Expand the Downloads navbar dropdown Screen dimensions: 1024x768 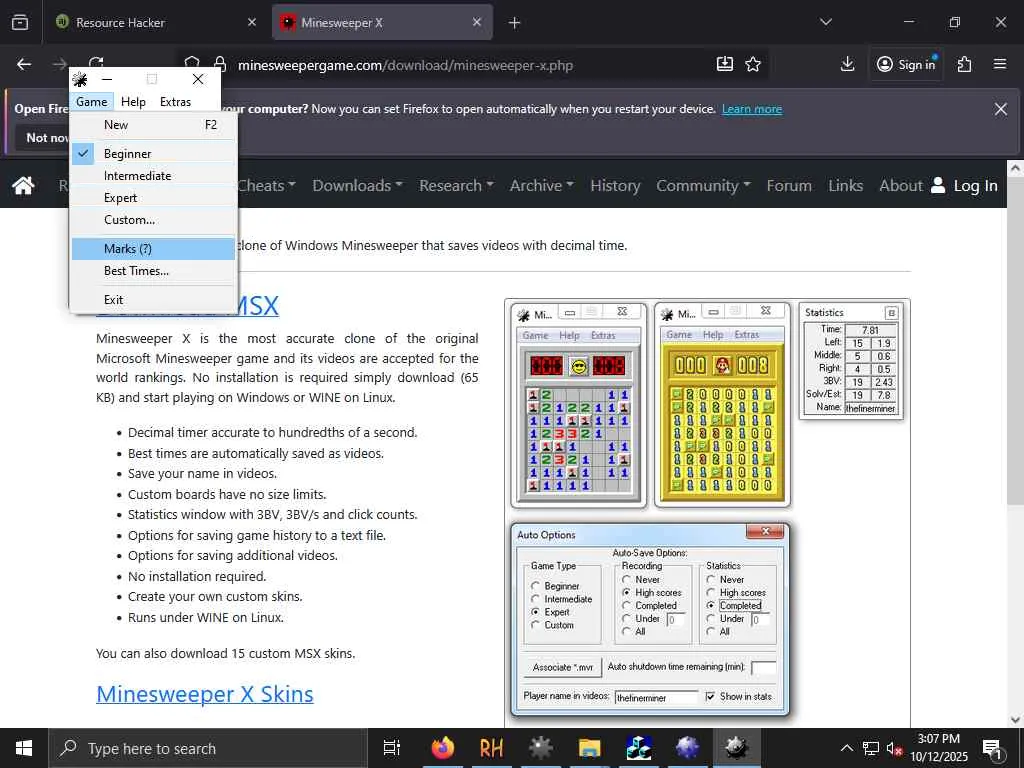pyautogui.click(x=357, y=185)
